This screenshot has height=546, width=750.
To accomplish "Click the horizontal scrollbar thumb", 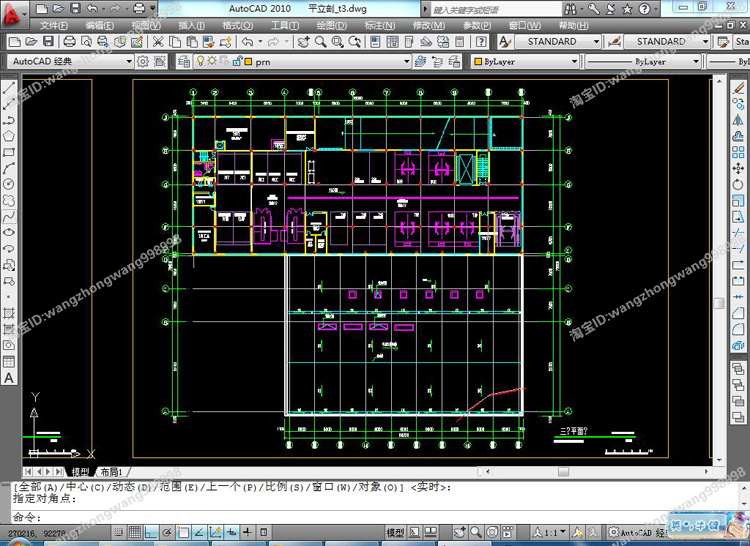I will tap(563, 472).
